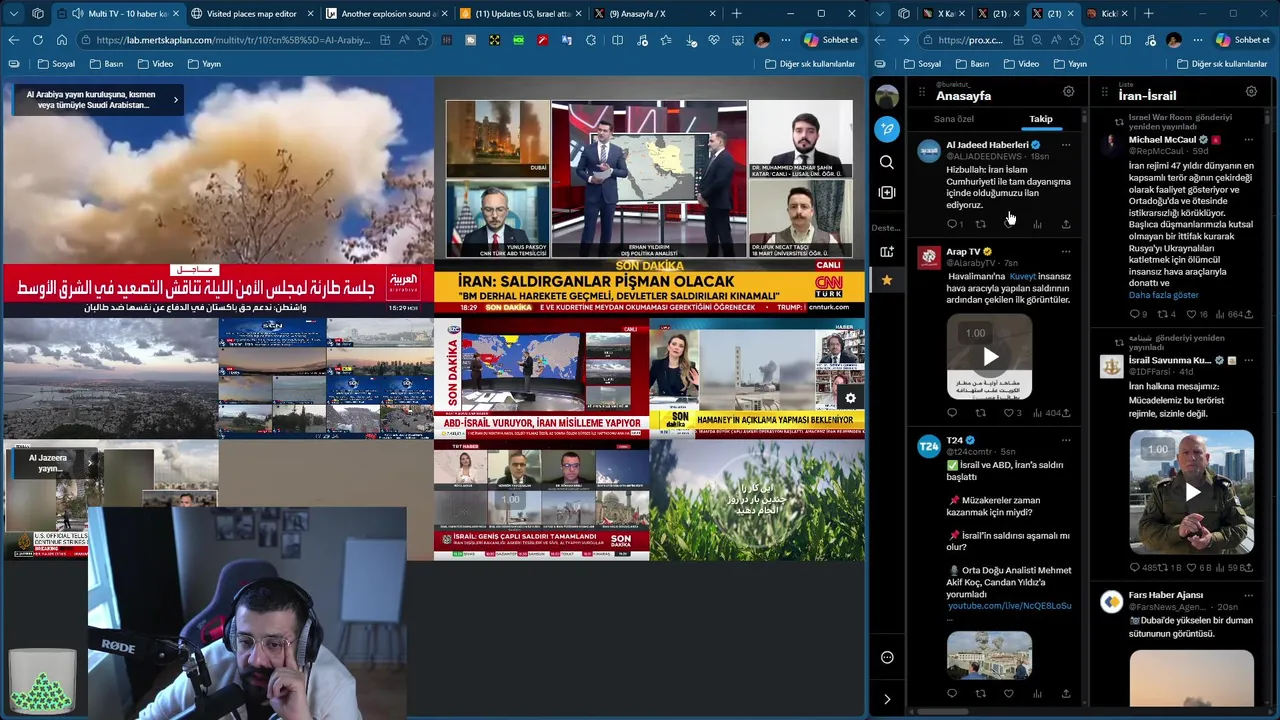
Task: Open Video bookmarks folder in right browser
Action: tap(1020, 64)
